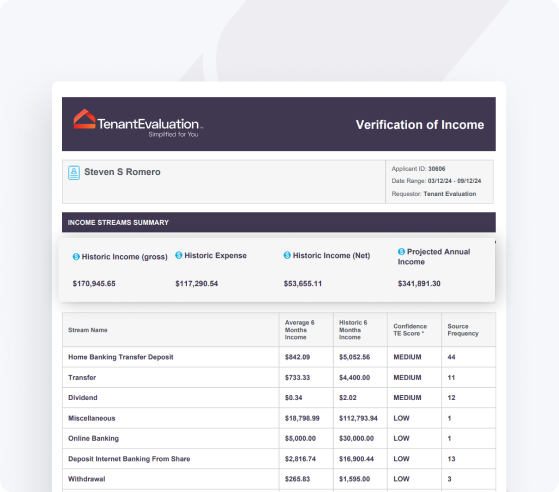559x492 pixels.
Task: Click the Confidence TE Score column header
Action: tap(410, 330)
